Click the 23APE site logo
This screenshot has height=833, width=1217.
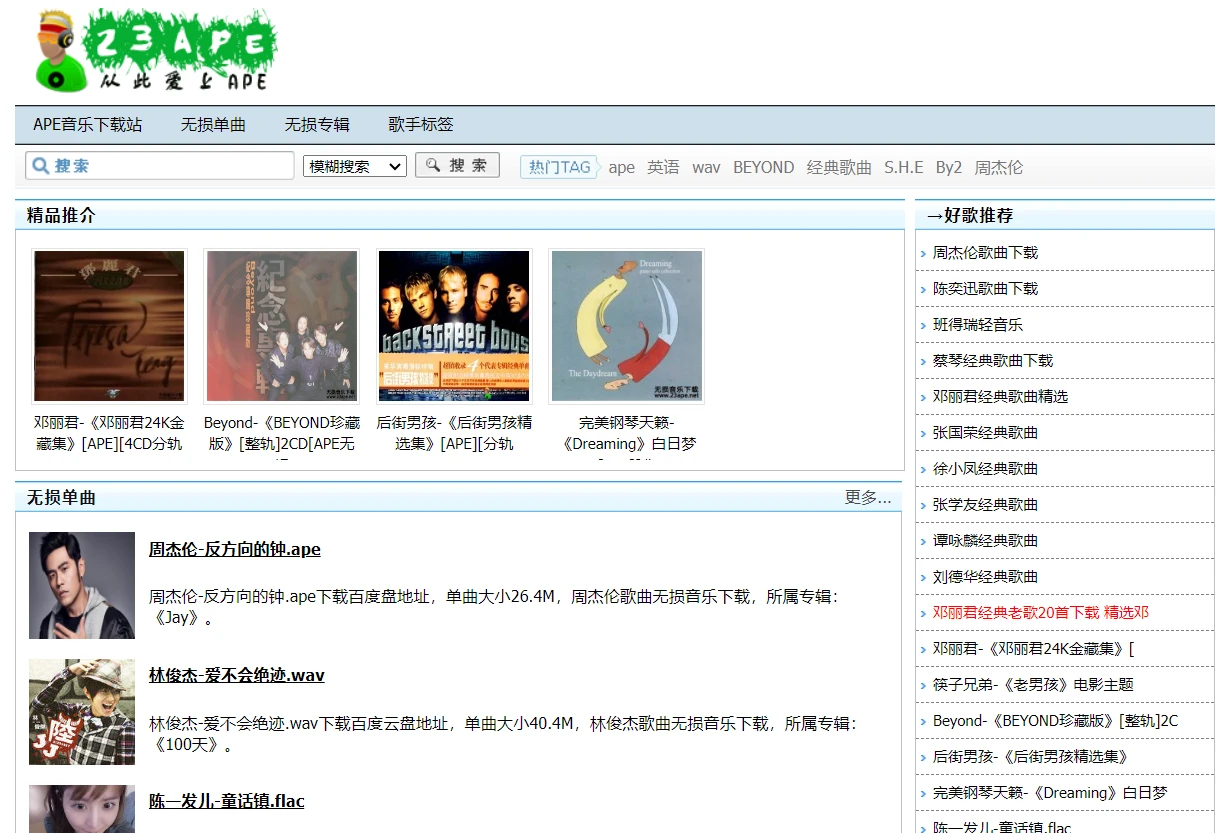pyautogui.click(x=155, y=50)
